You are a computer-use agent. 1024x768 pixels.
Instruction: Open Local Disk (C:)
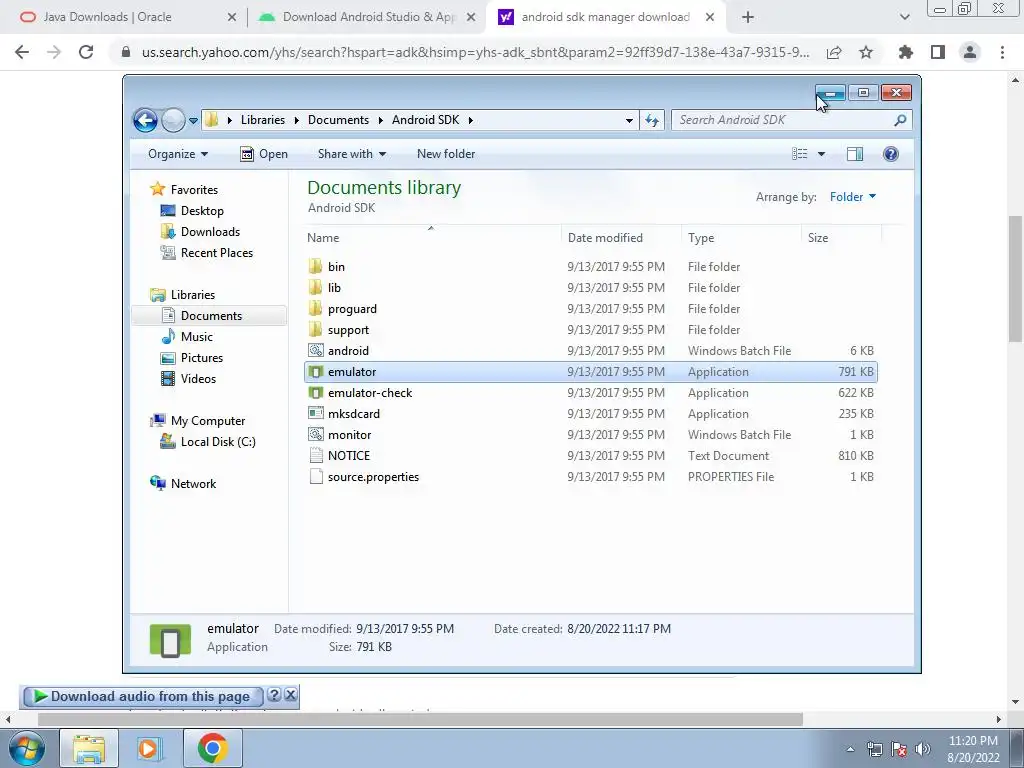(x=217, y=442)
